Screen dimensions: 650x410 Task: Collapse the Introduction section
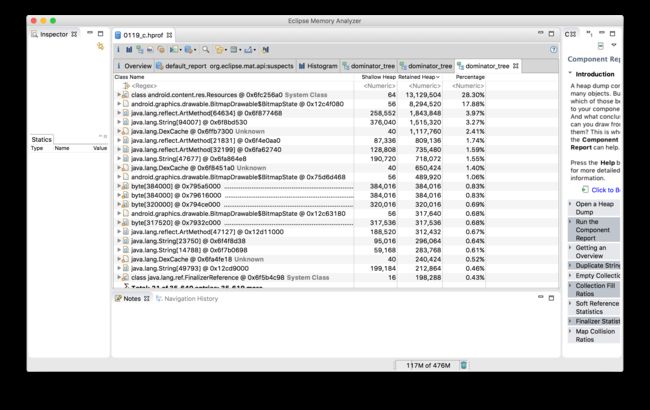point(570,73)
